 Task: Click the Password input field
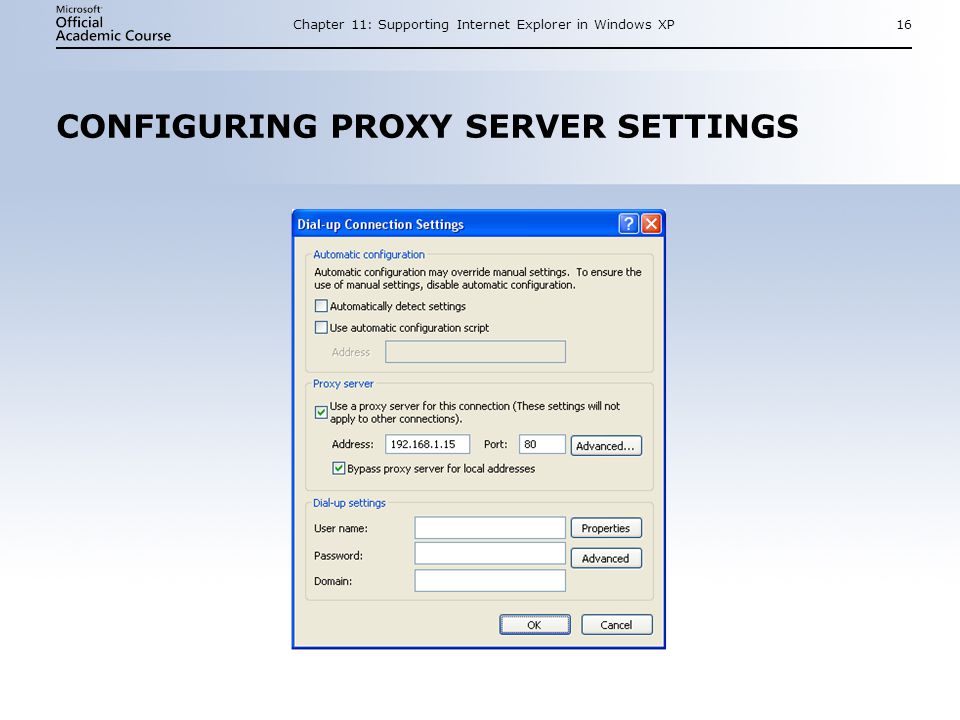point(490,553)
